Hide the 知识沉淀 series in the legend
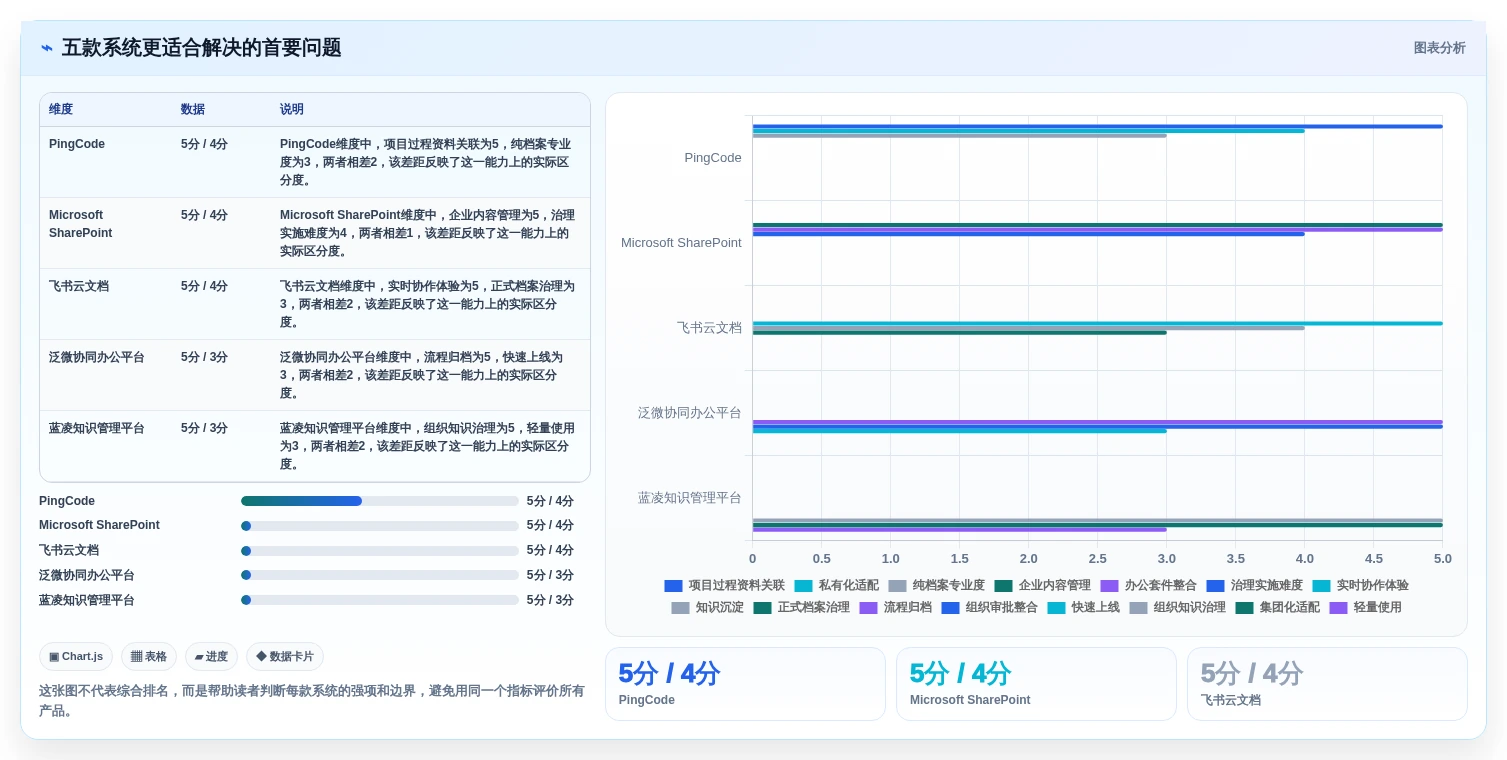The height and width of the screenshot is (760, 1507). pos(707,607)
